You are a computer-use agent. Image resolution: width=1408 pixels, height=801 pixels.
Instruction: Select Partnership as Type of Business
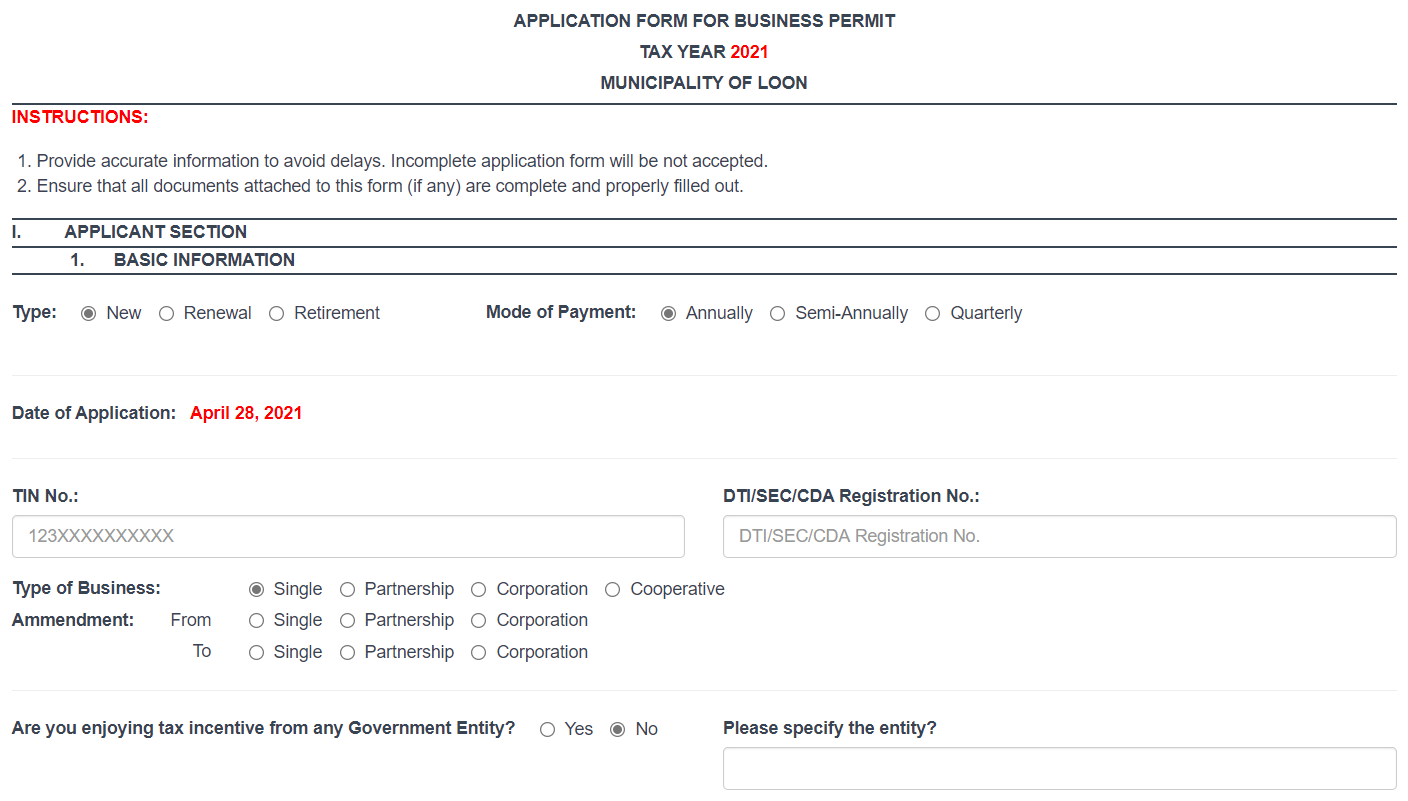tap(347, 590)
